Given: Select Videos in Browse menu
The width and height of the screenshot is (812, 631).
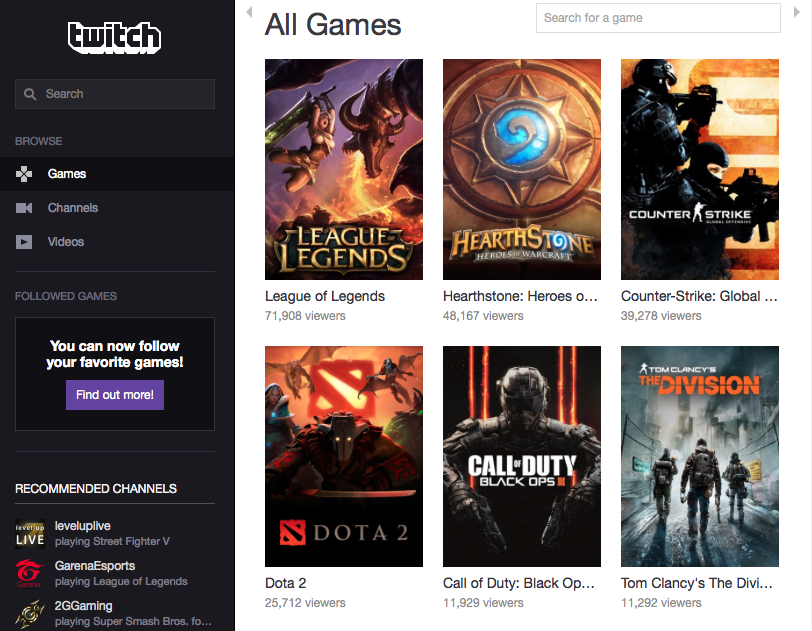Looking at the screenshot, I should click(117, 242).
